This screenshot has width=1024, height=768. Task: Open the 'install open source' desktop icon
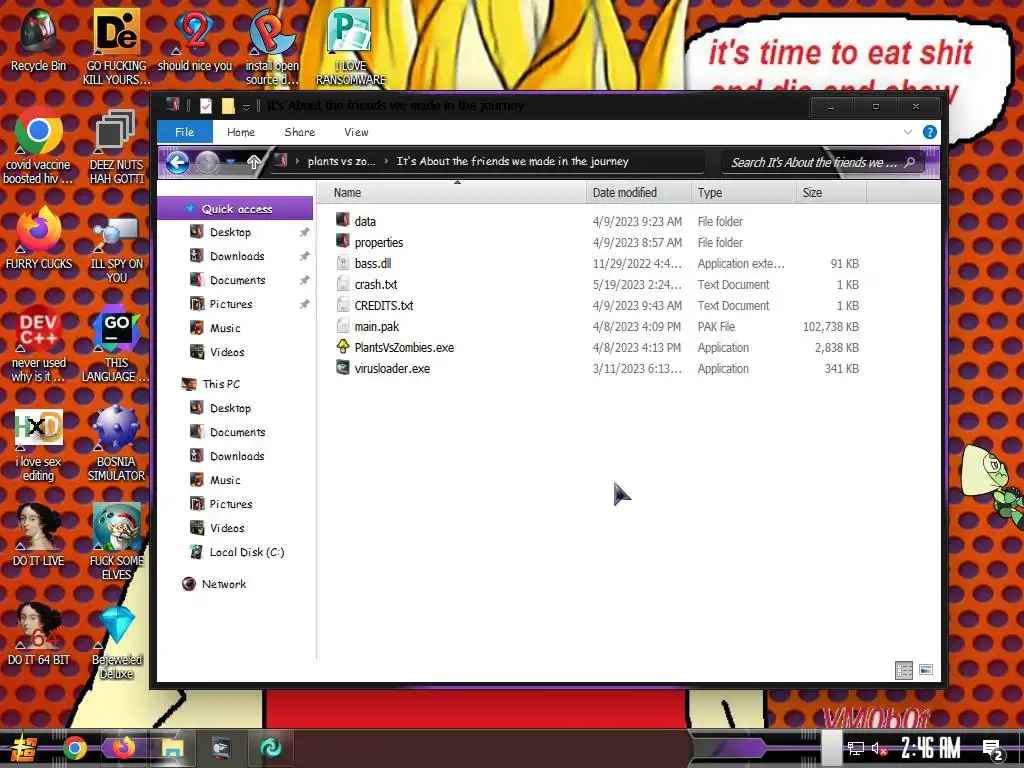(x=272, y=46)
